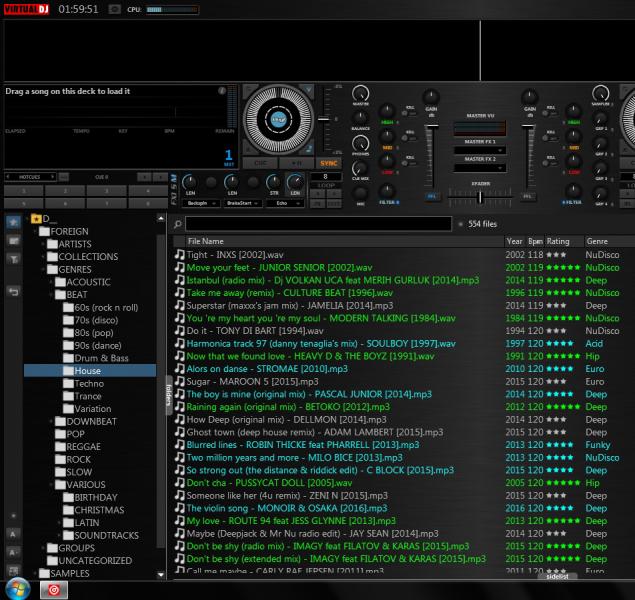Sort by Genre column header

click(x=609, y=241)
